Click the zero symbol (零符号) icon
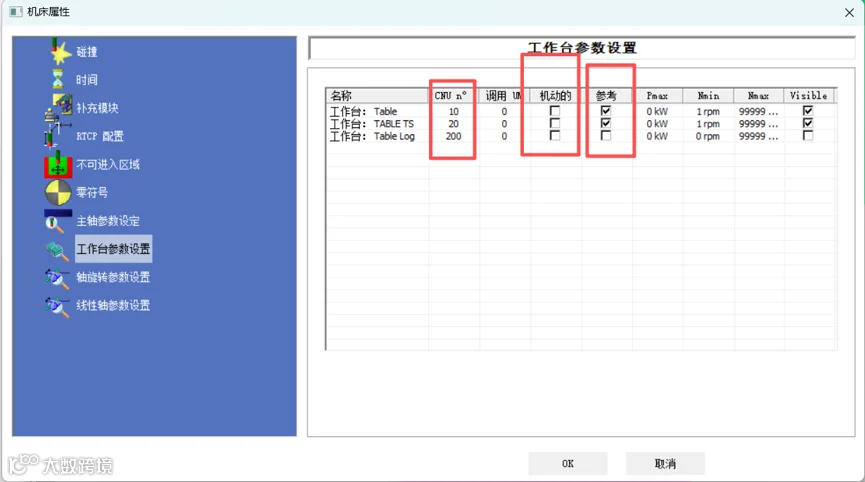Viewport: 865px width, 482px height. [58, 192]
